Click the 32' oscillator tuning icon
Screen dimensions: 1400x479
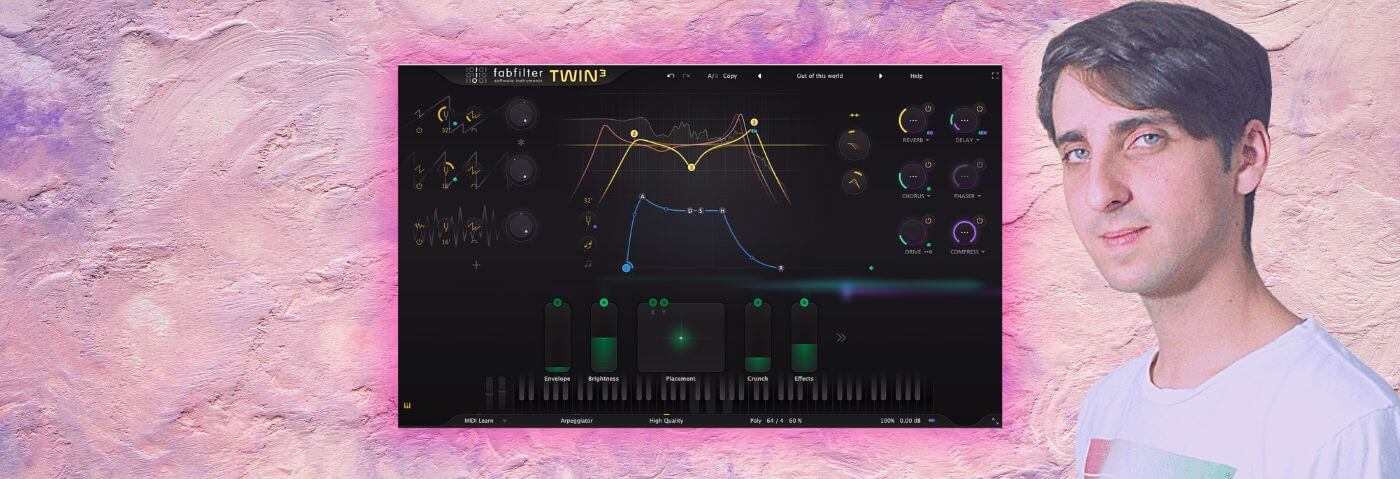coord(445,116)
